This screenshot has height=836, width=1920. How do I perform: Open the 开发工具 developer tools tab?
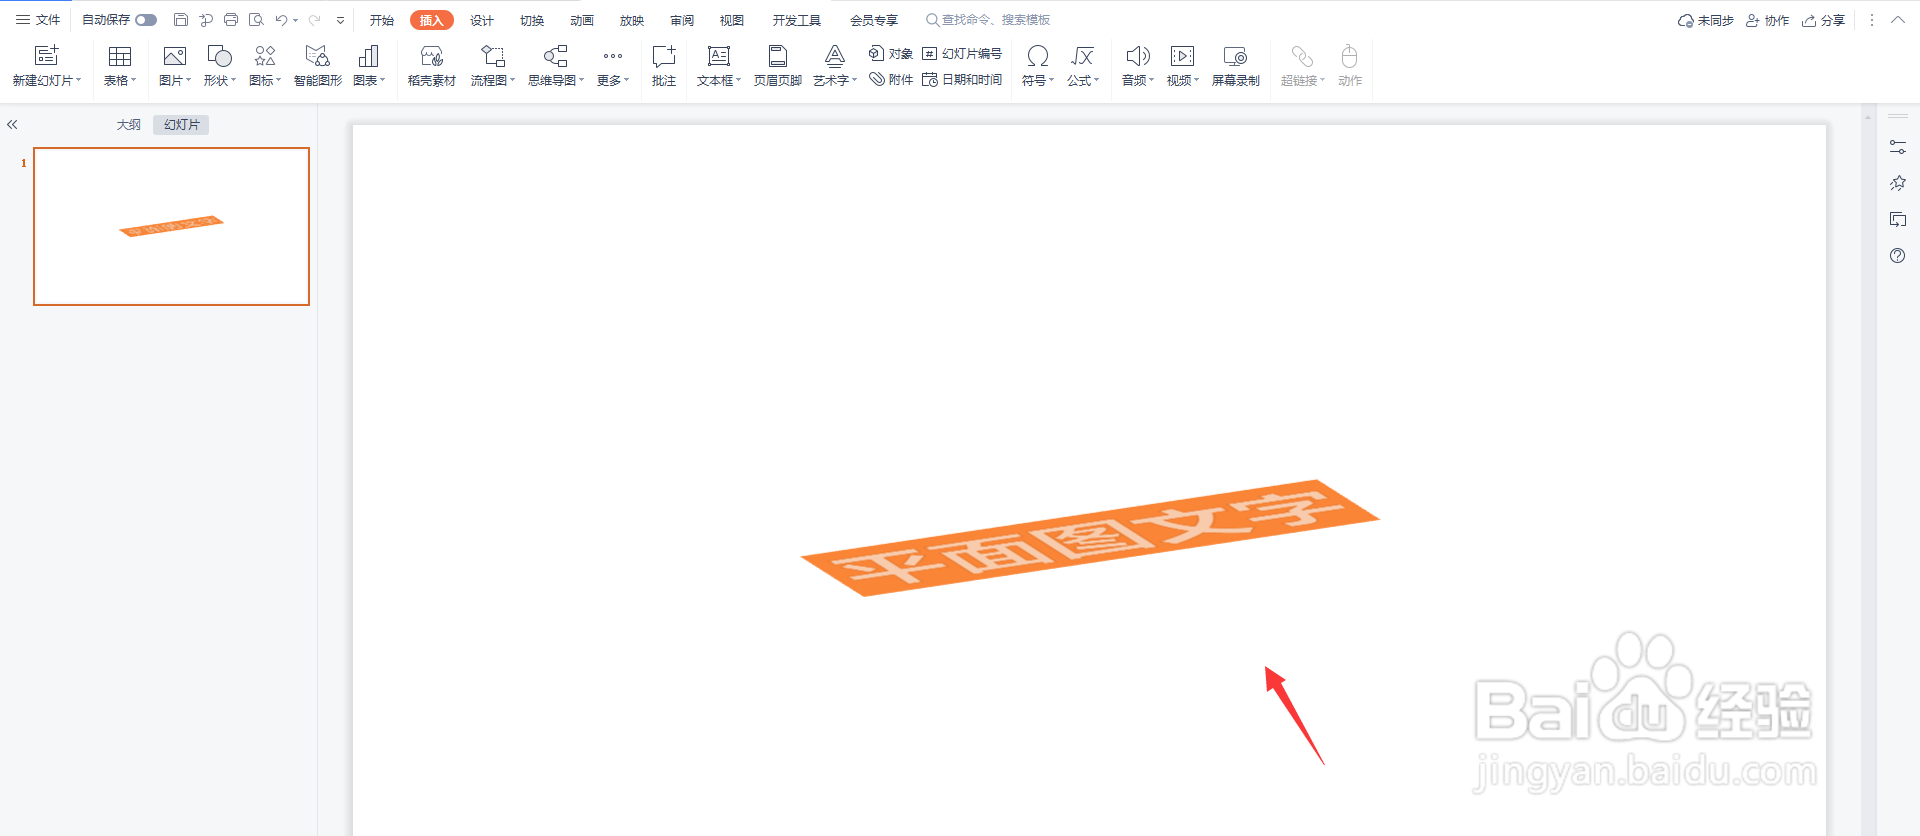pos(796,20)
